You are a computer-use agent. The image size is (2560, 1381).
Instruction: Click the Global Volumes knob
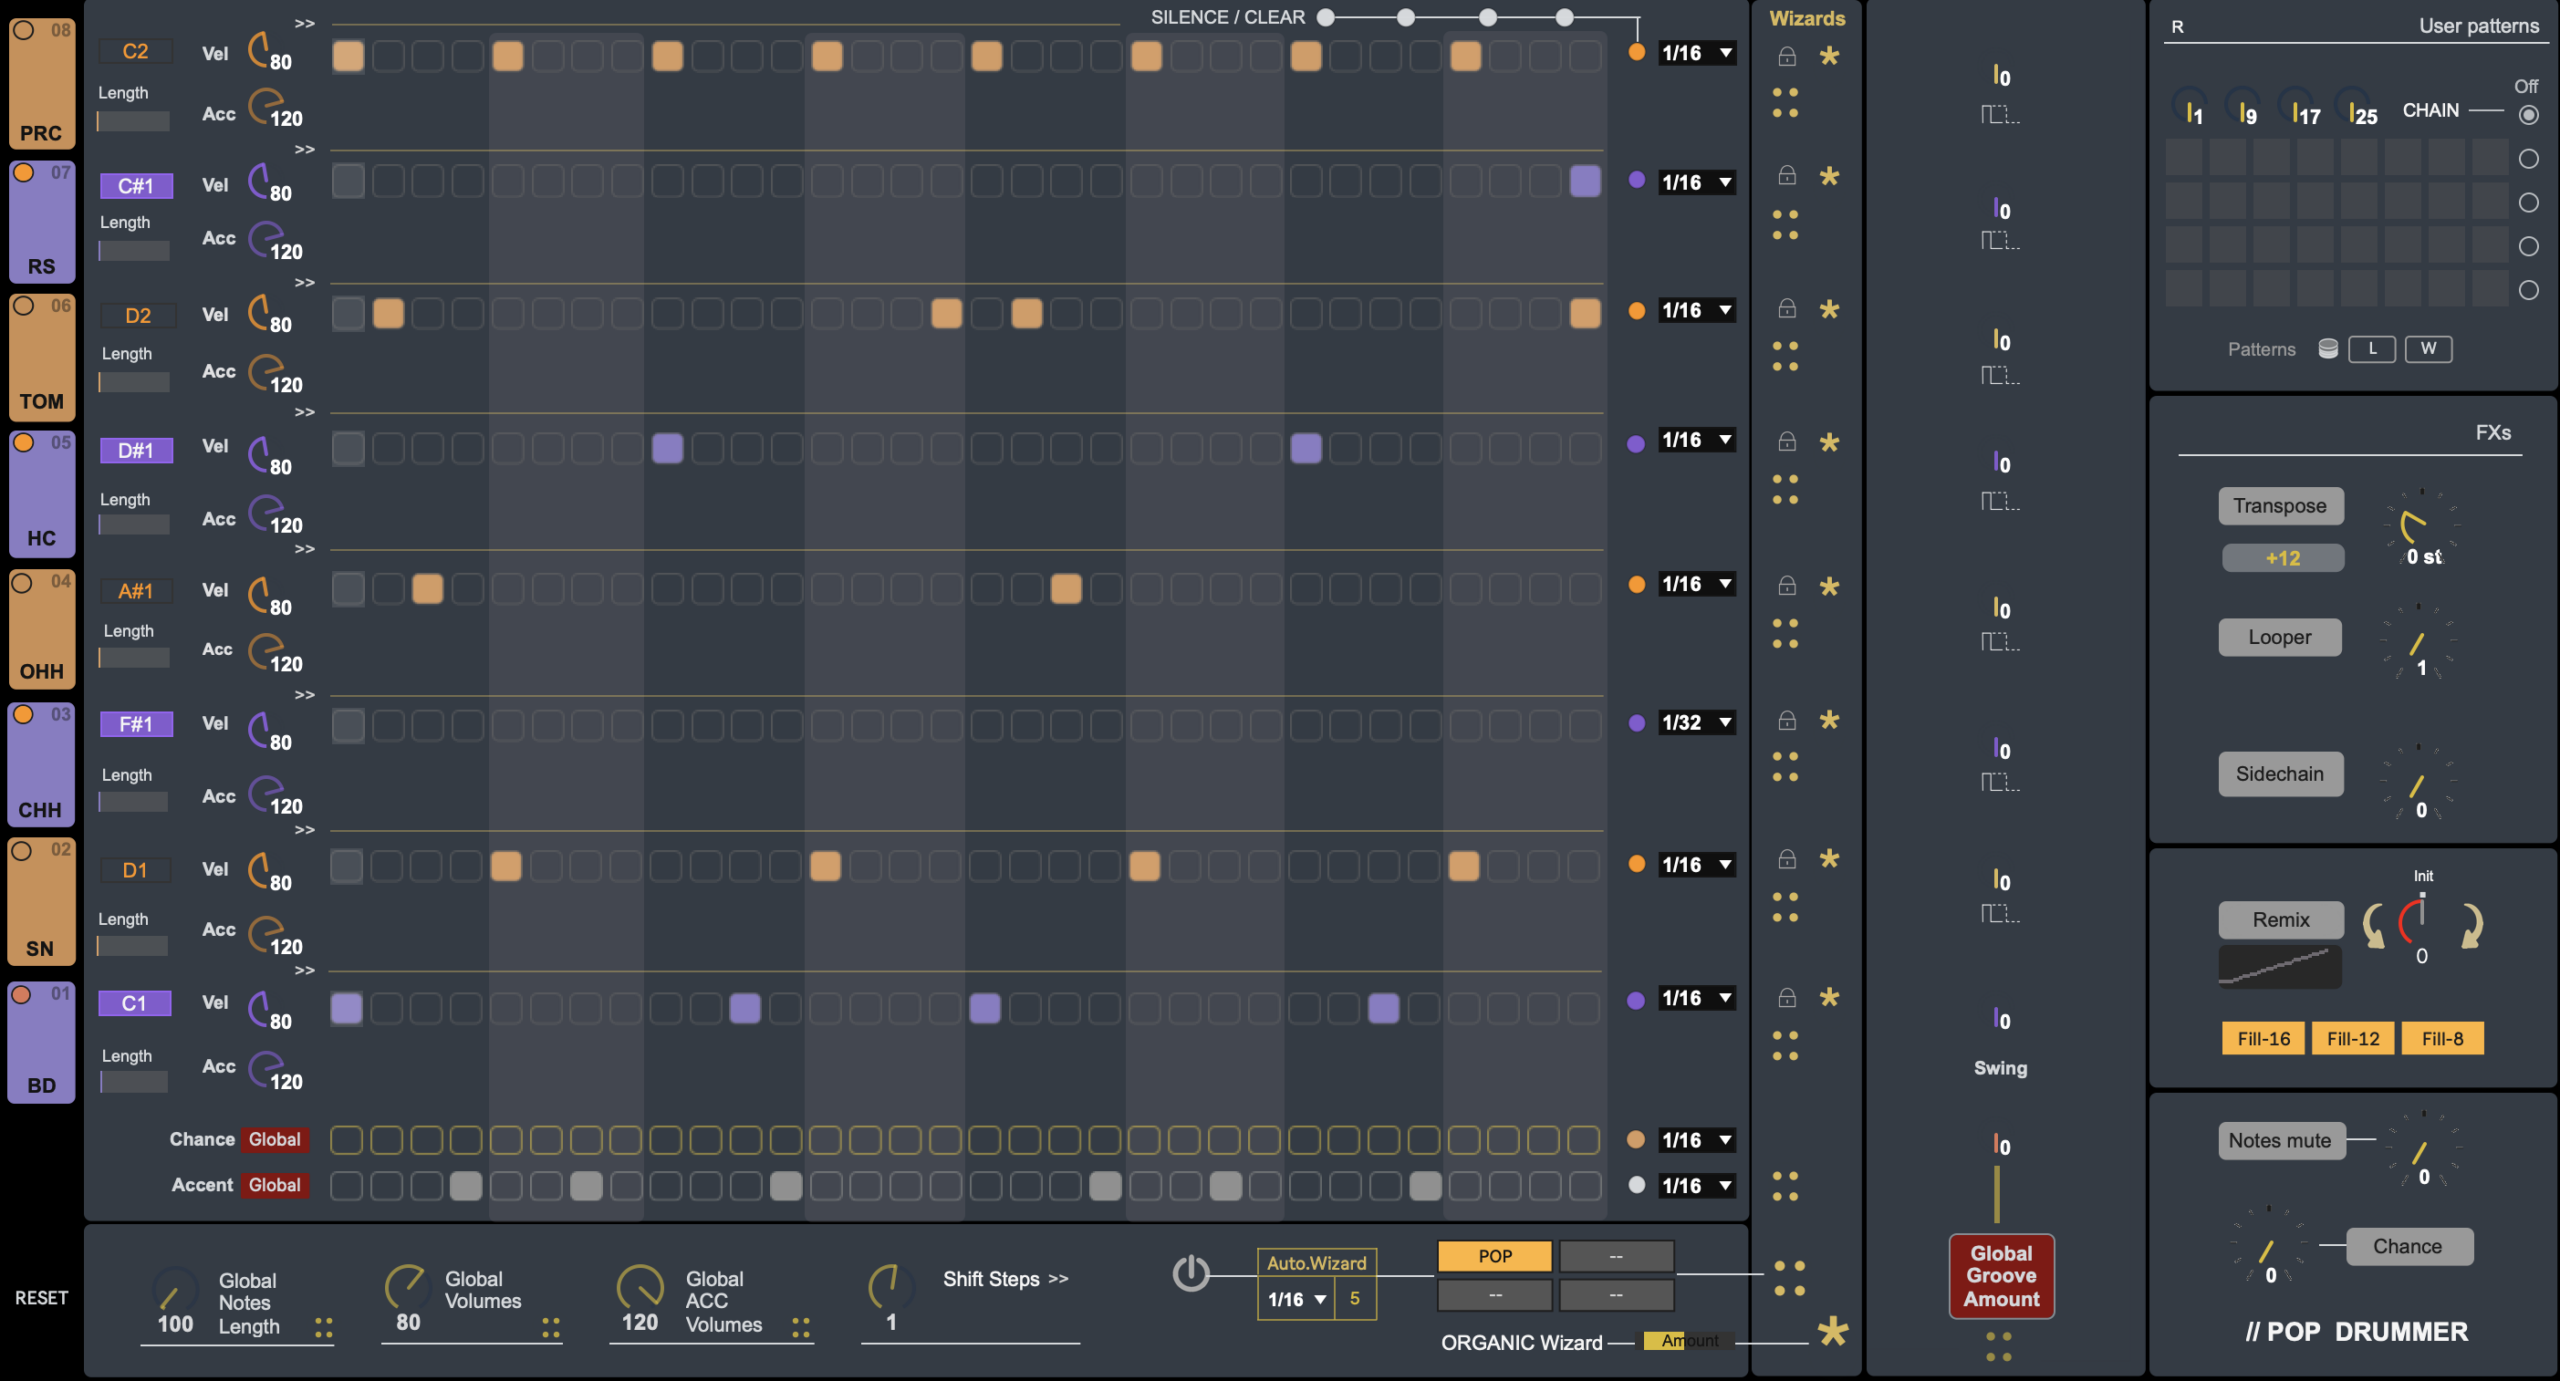(406, 1285)
